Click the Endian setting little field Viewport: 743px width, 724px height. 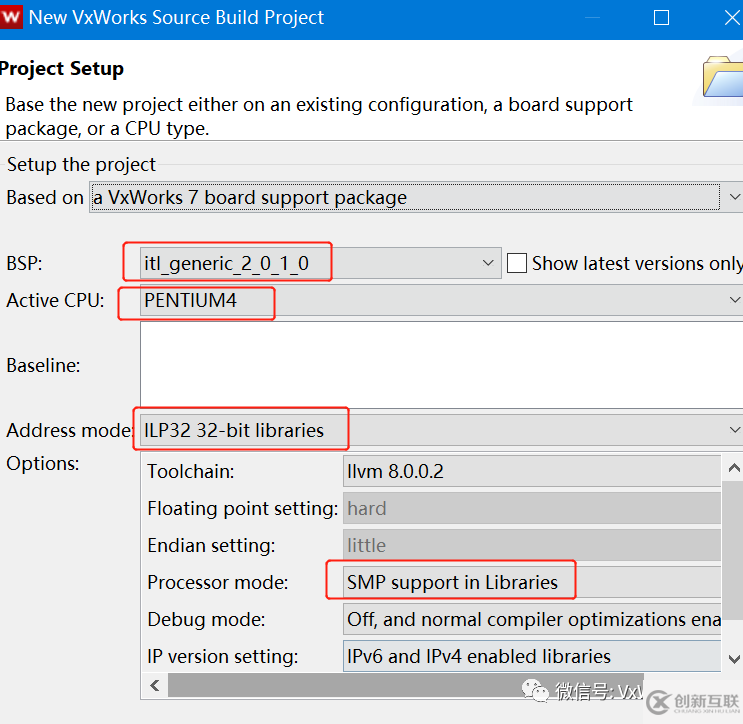530,545
